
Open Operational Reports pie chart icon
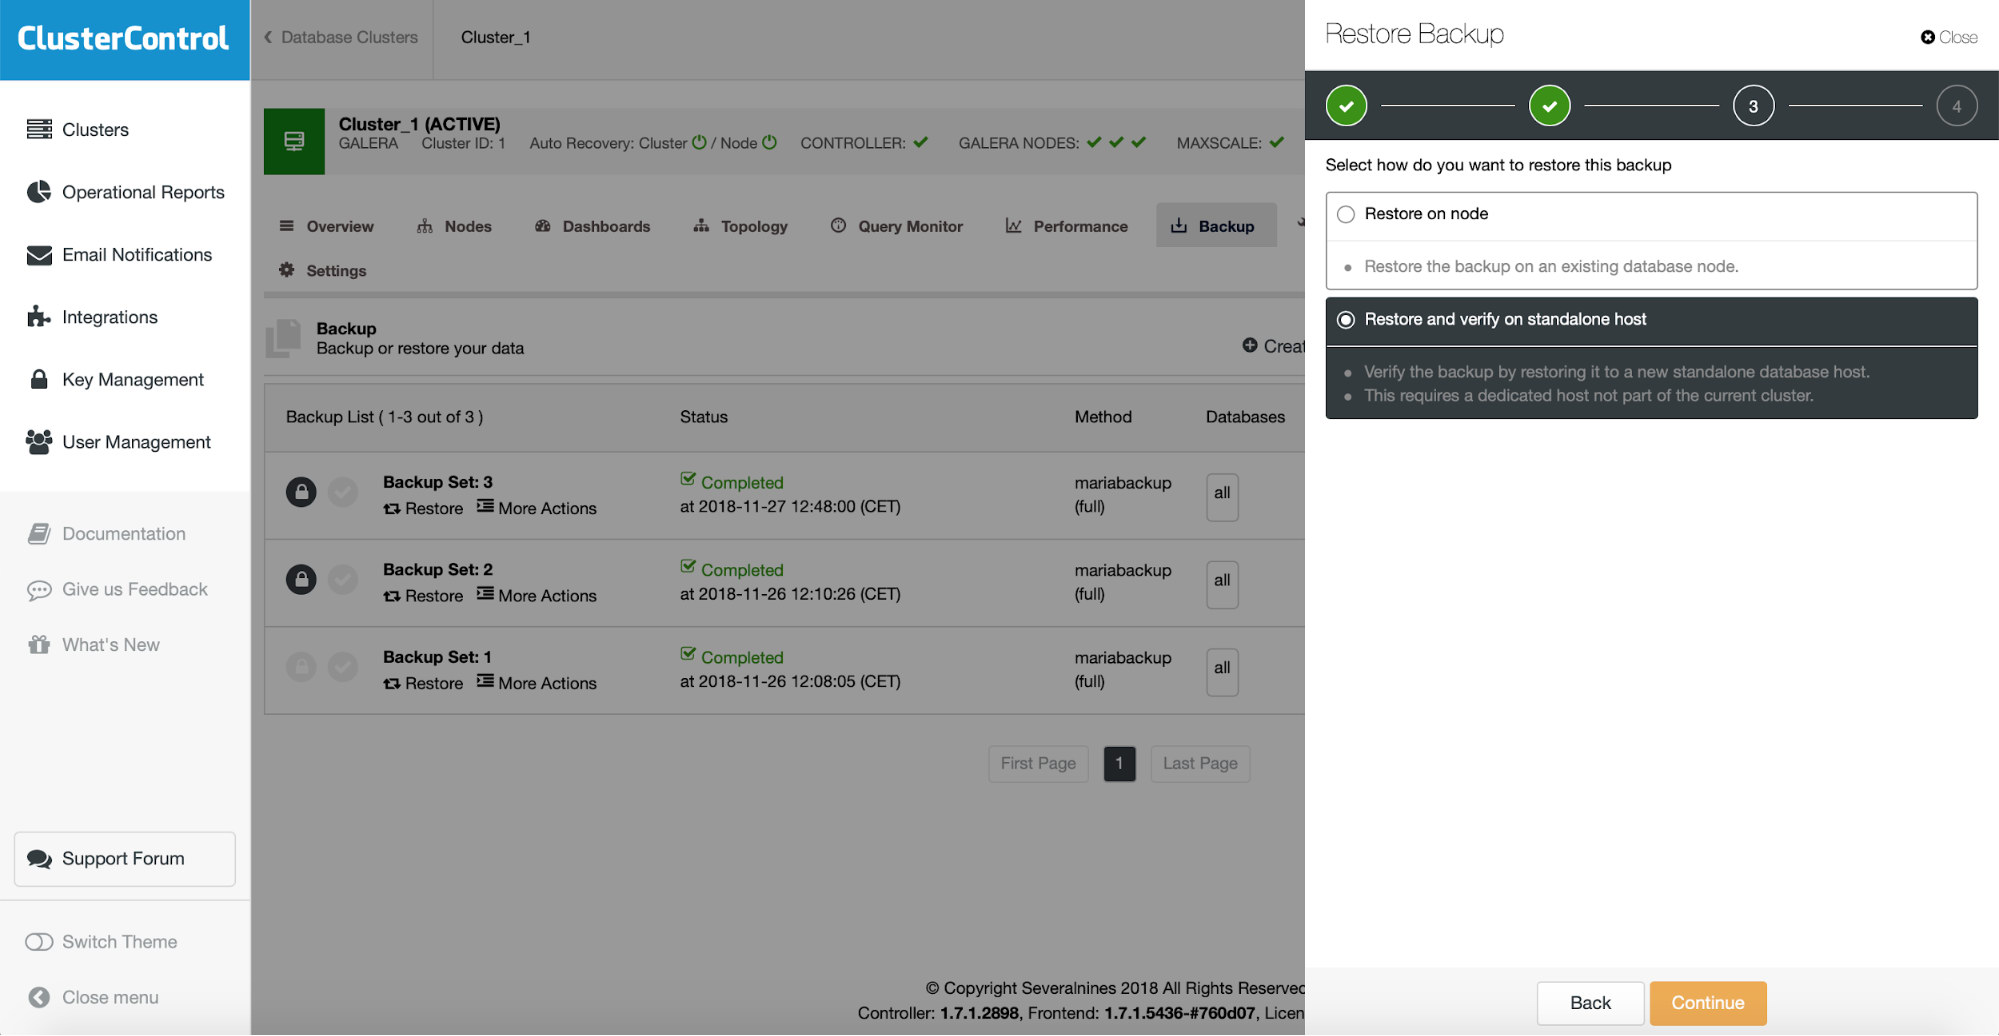(x=39, y=191)
